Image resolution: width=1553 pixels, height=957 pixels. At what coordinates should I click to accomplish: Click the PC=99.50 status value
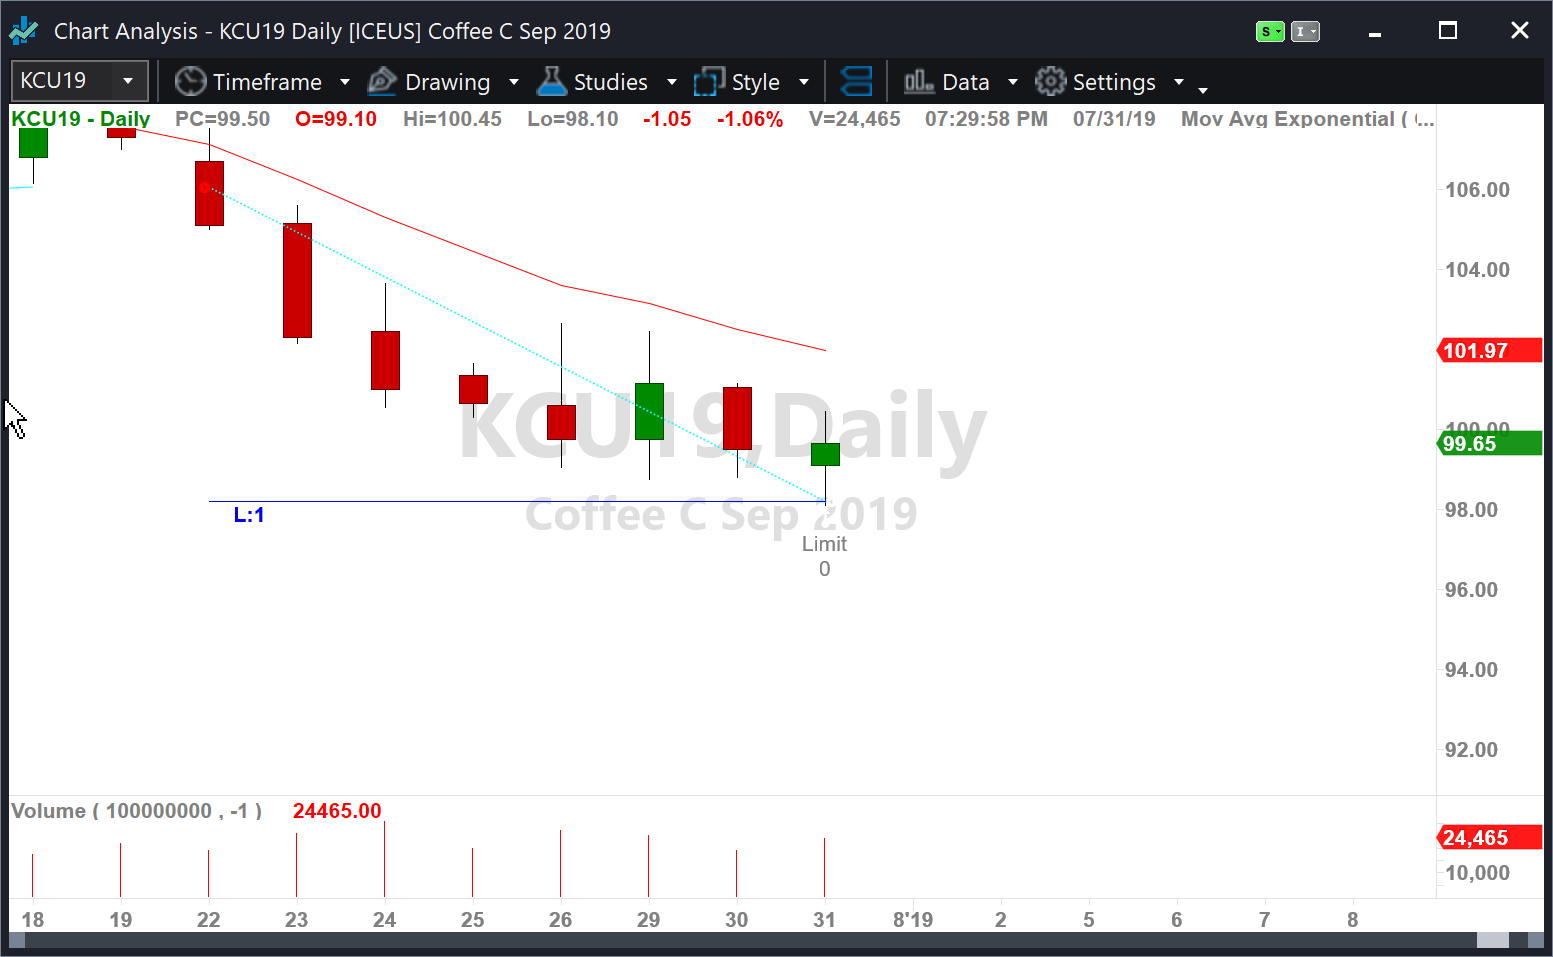pyautogui.click(x=222, y=119)
